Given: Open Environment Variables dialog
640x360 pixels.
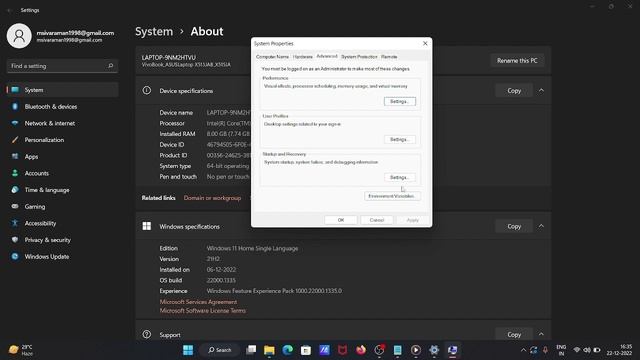Looking at the screenshot, I should click(x=392, y=196).
